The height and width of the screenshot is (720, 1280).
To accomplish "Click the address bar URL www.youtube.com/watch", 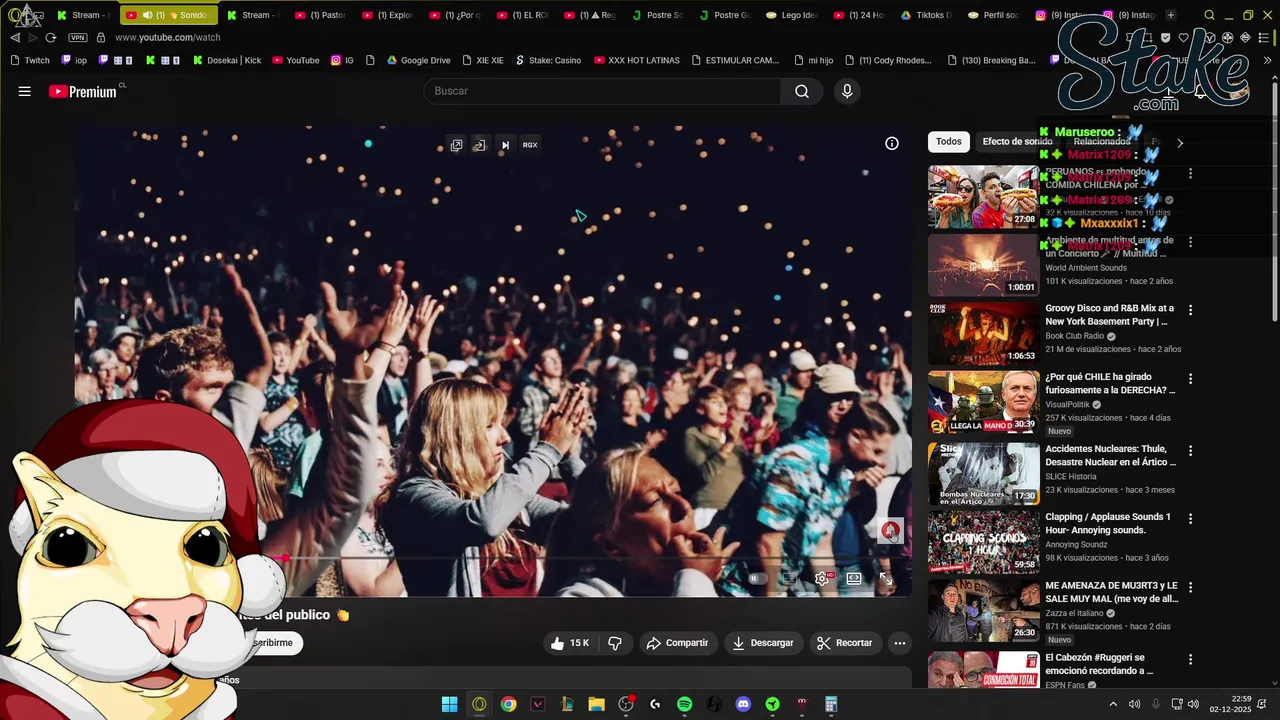I will 167,37.
